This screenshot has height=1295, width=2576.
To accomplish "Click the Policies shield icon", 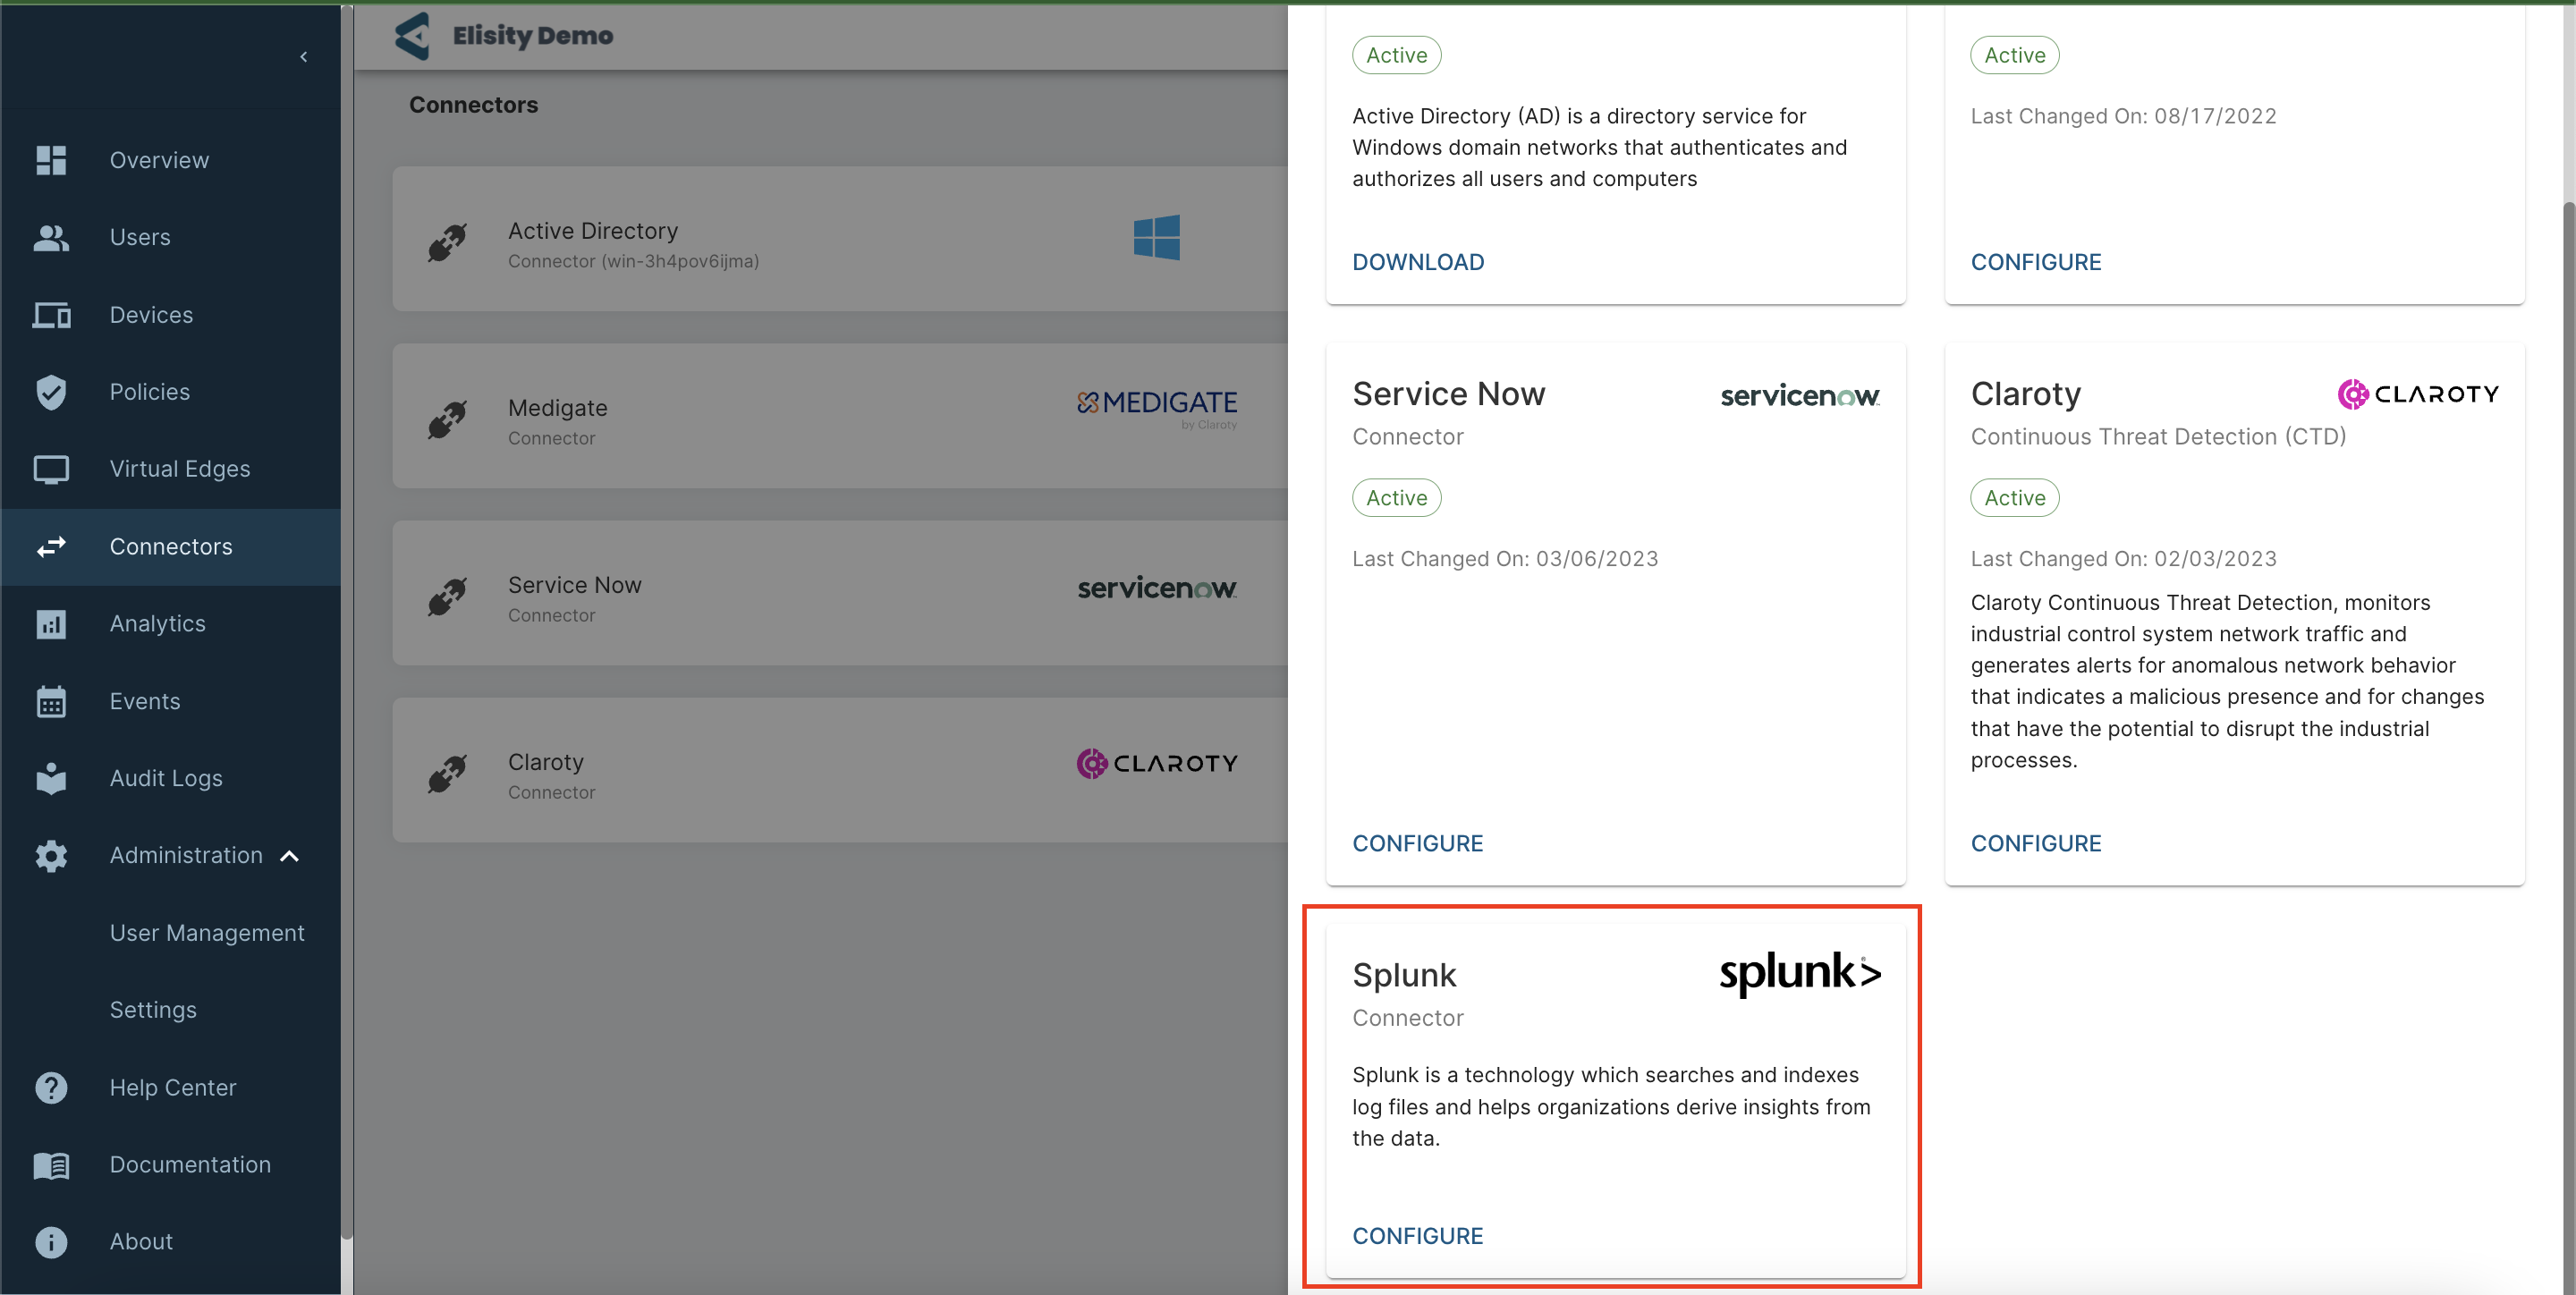I will click(x=51, y=392).
